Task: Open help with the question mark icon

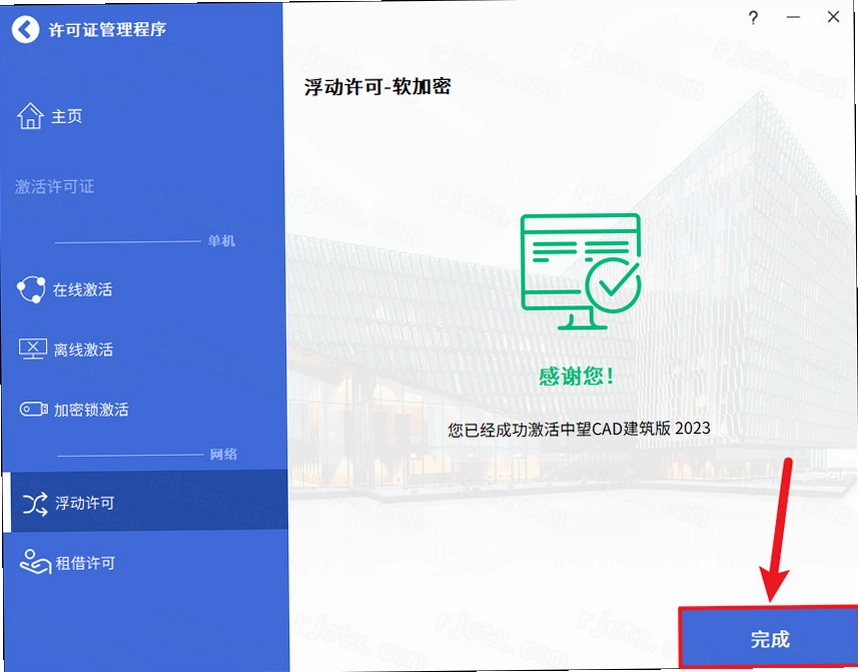Action: point(753,18)
